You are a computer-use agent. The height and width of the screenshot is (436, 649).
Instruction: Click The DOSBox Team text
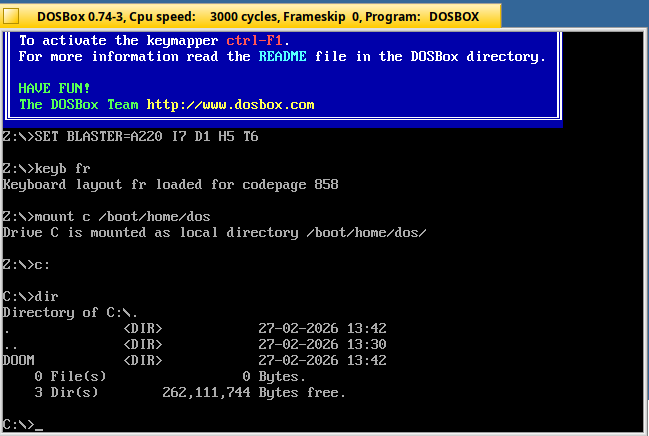click(78, 104)
